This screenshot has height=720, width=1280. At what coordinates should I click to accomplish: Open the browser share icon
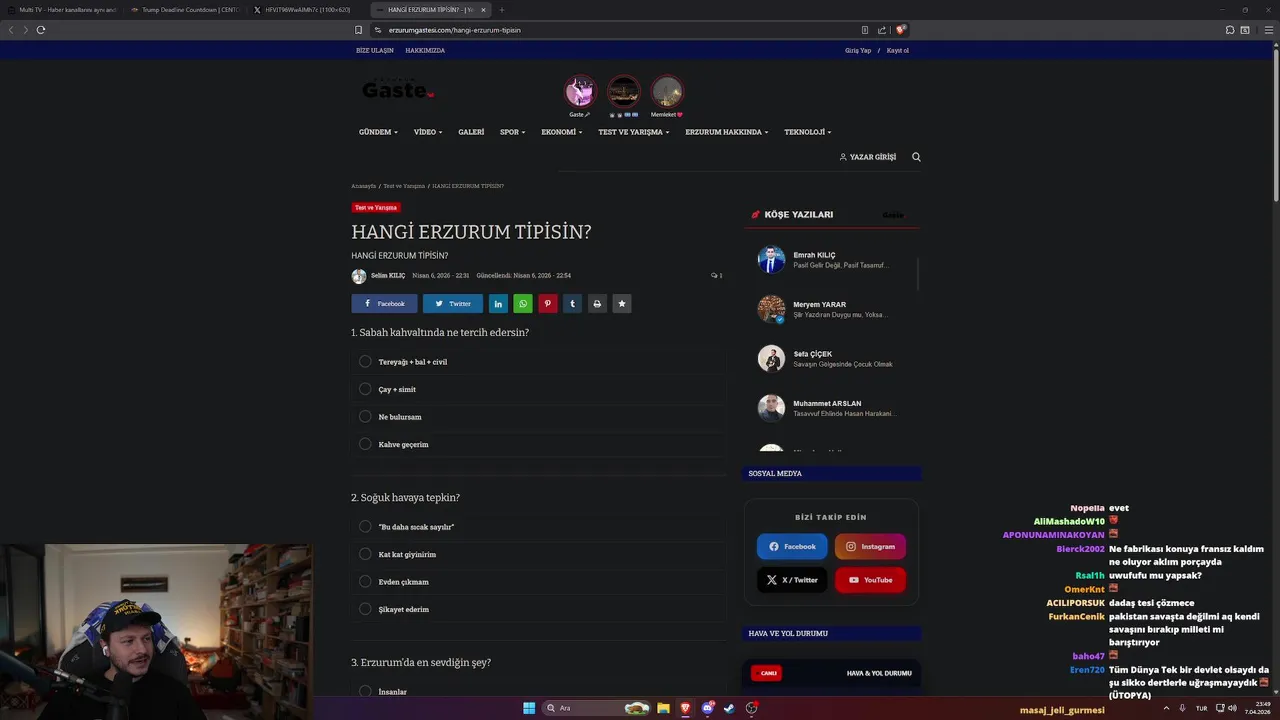click(x=882, y=30)
